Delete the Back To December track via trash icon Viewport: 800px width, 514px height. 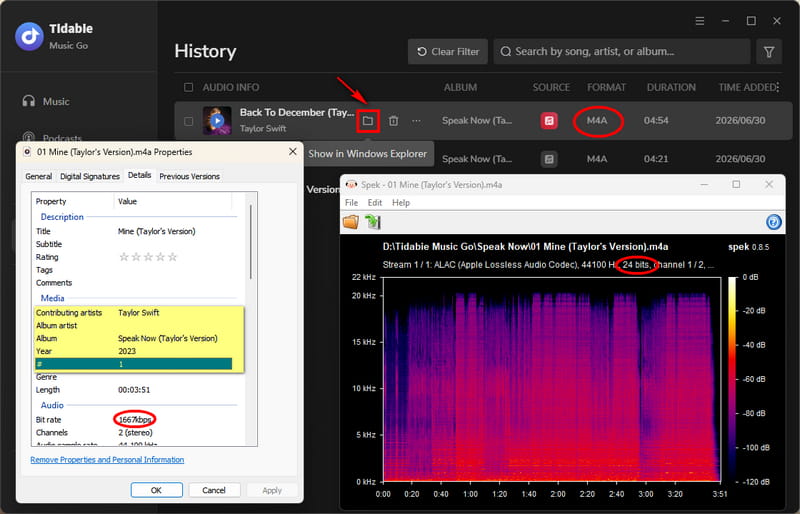(393, 121)
